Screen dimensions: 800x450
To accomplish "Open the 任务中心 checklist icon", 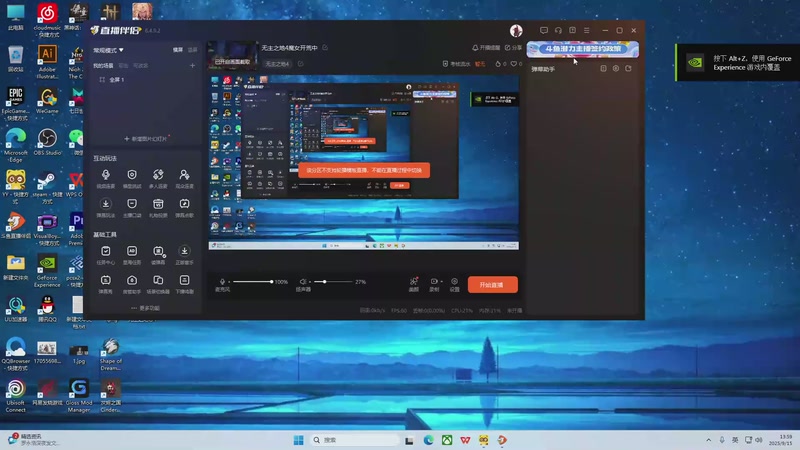I will pos(106,251).
